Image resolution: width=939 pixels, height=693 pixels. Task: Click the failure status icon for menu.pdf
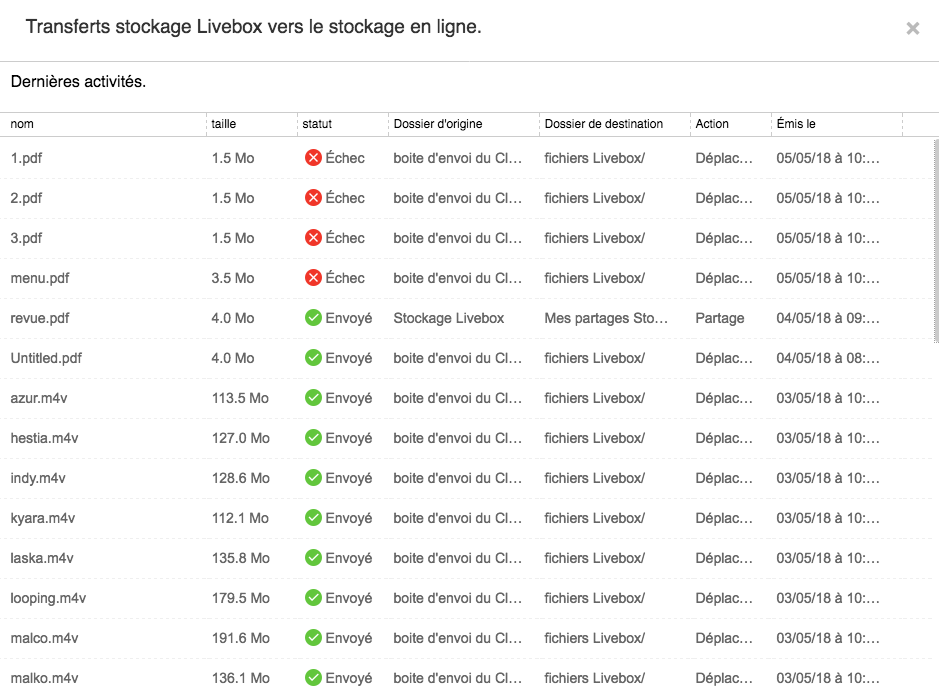(x=313, y=278)
